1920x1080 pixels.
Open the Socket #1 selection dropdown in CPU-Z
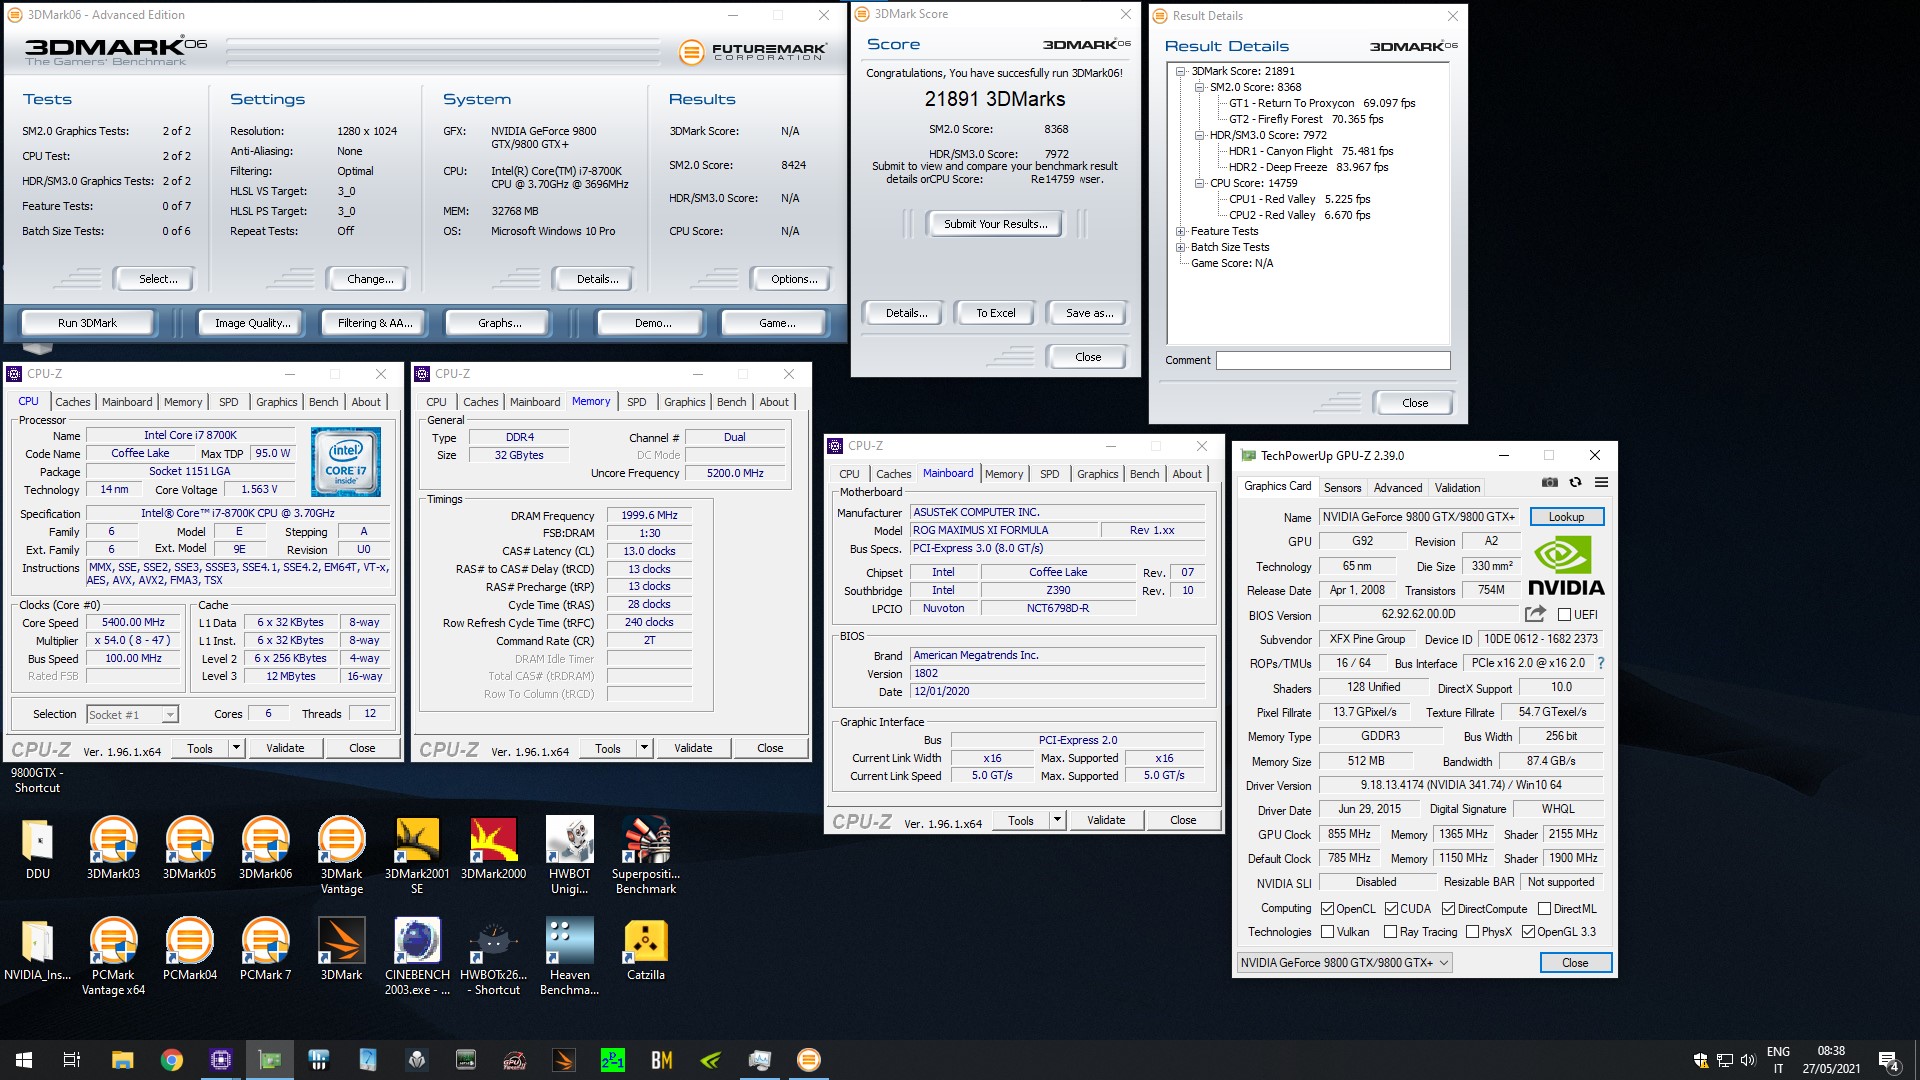pyautogui.click(x=132, y=714)
